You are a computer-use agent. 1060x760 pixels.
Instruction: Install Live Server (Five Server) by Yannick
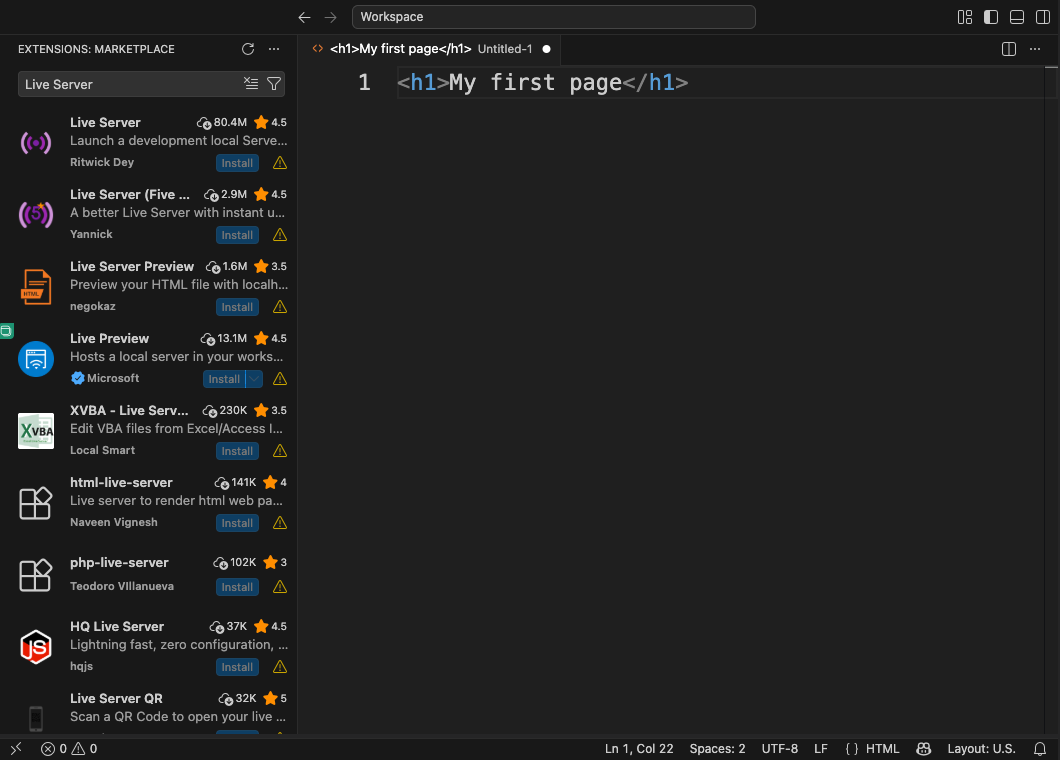pyautogui.click(x=237, y=235)
